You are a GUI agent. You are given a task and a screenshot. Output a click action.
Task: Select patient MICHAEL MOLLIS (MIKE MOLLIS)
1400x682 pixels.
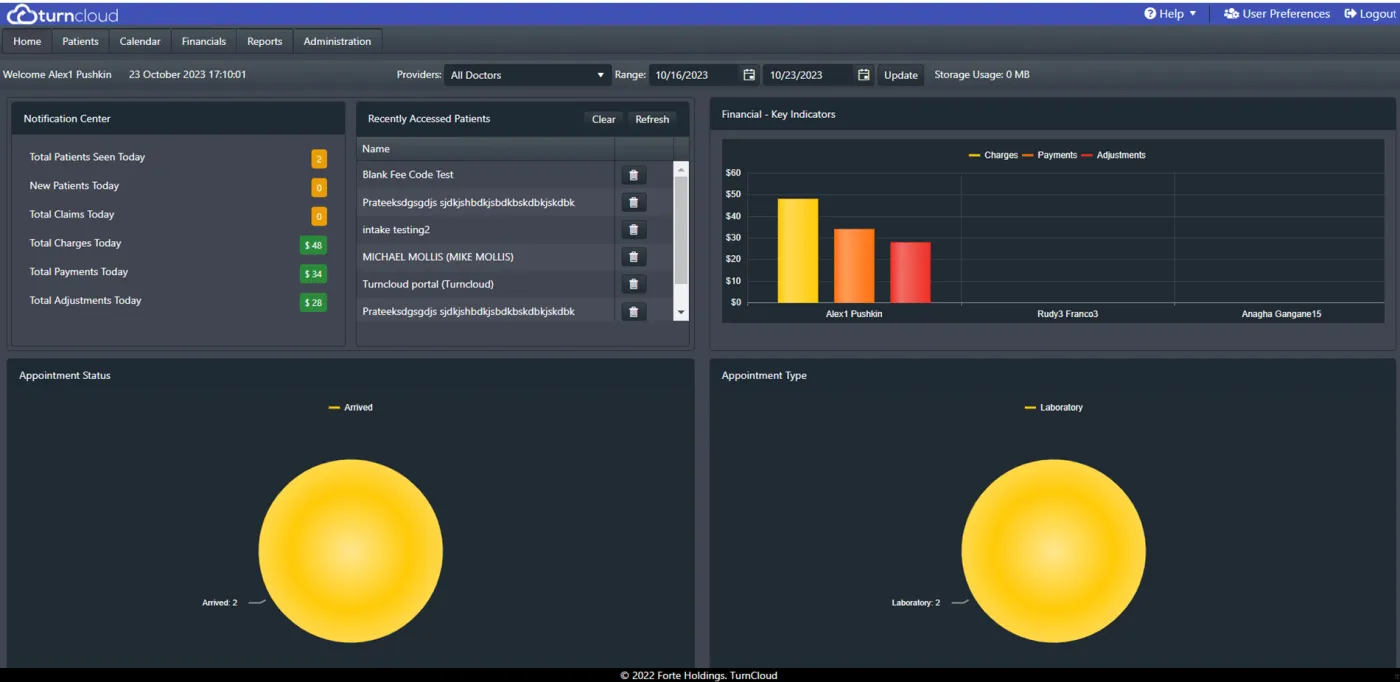point(438,257)
